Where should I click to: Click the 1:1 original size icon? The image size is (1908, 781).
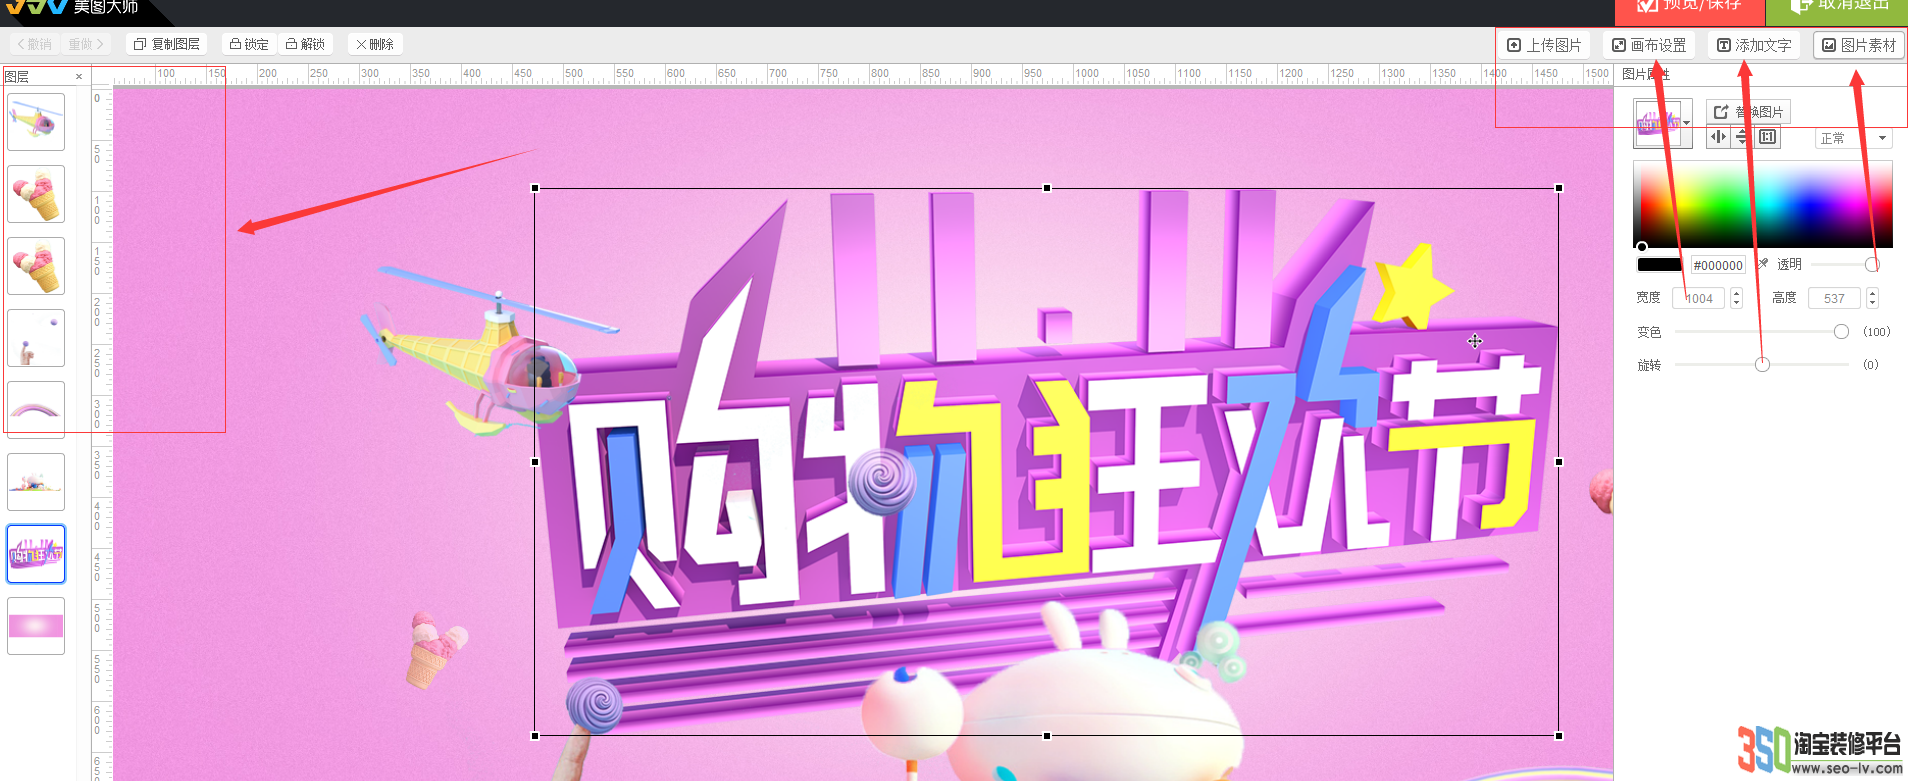[x=1768, y=137]
